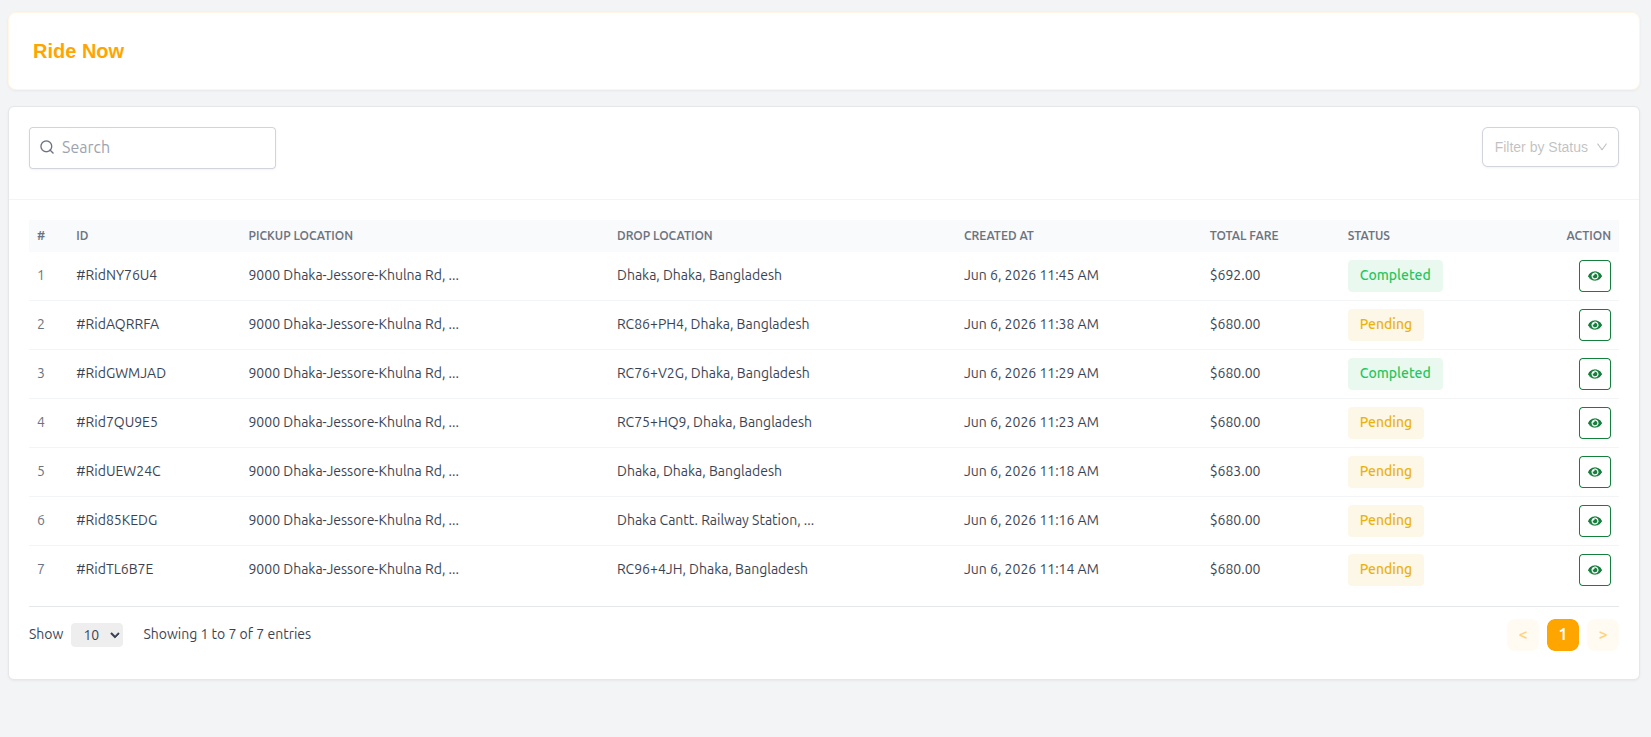1651x737 pixels.
Task: Select ride ID #Rid85KEDG
Action: pyautogui.click(x=117, y=520)
